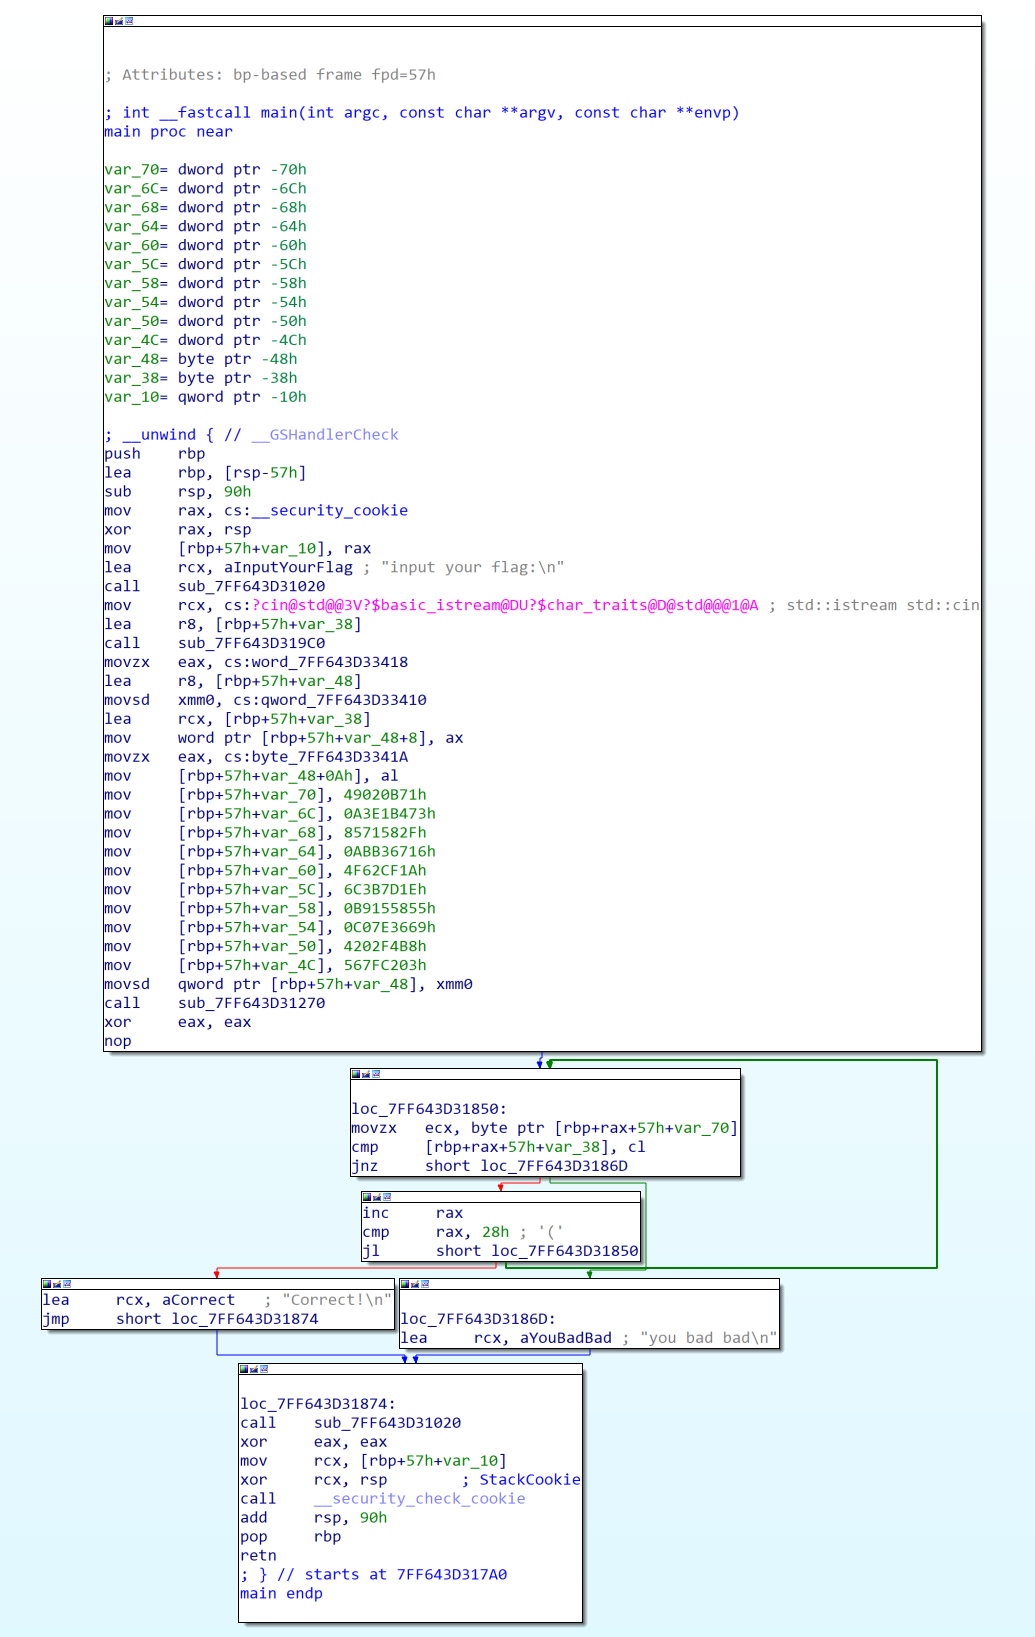Select the sub_7FF643D319C0 call target
Image resolution: width=1035 pixels, height=1637 pixels.
pyautogui.click(x=251, y=643)
